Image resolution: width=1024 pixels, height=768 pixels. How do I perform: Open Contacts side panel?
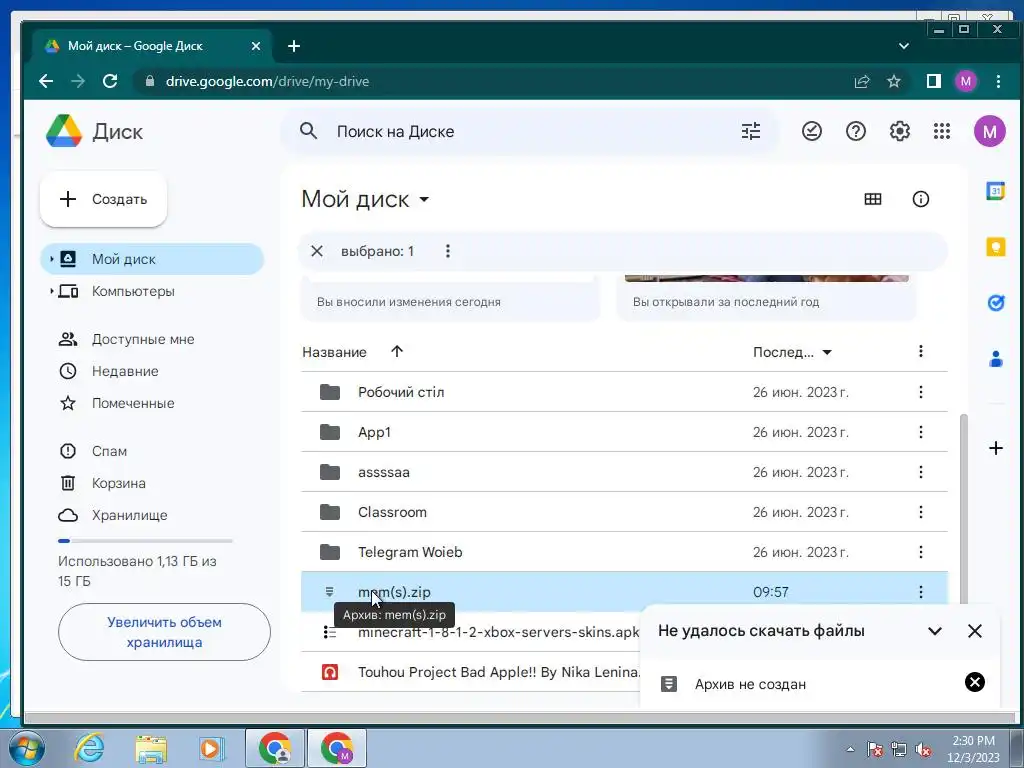tap(995, 359)
